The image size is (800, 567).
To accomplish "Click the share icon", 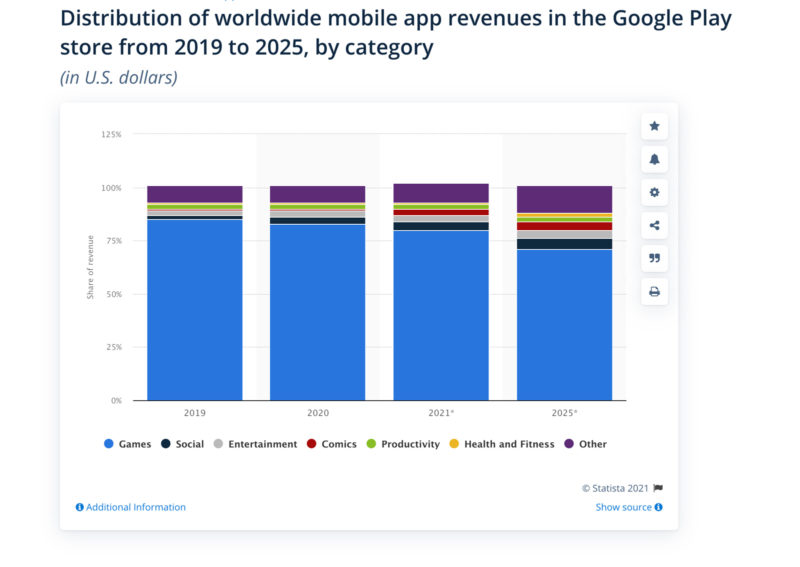I will tap(654, 225).
